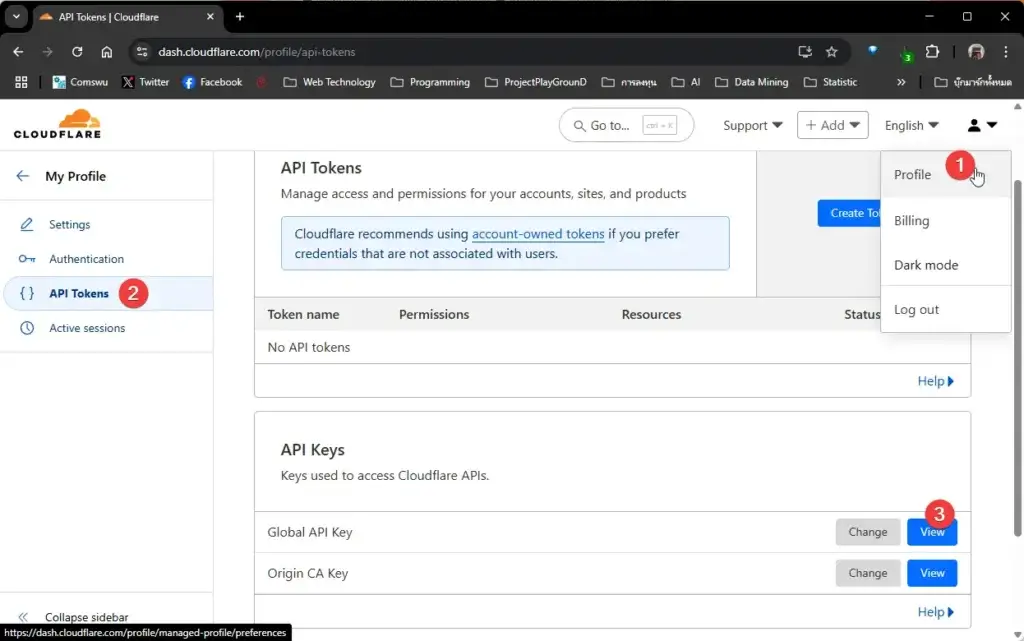The height and width of the screenshot is (641, 1024).
Task: Enable Dark mode from the account menu
Action: 946,265
